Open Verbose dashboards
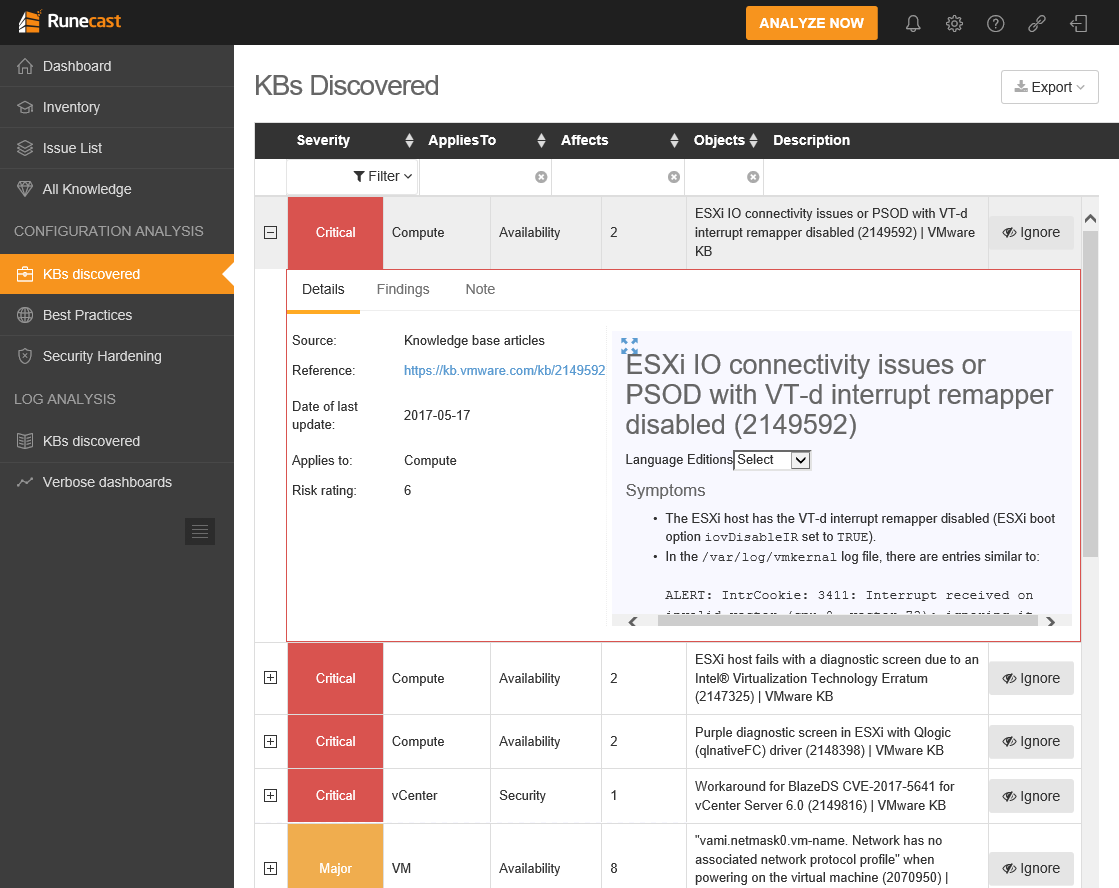The width and height of the screenshot is (1119, 888). [117, 482]
